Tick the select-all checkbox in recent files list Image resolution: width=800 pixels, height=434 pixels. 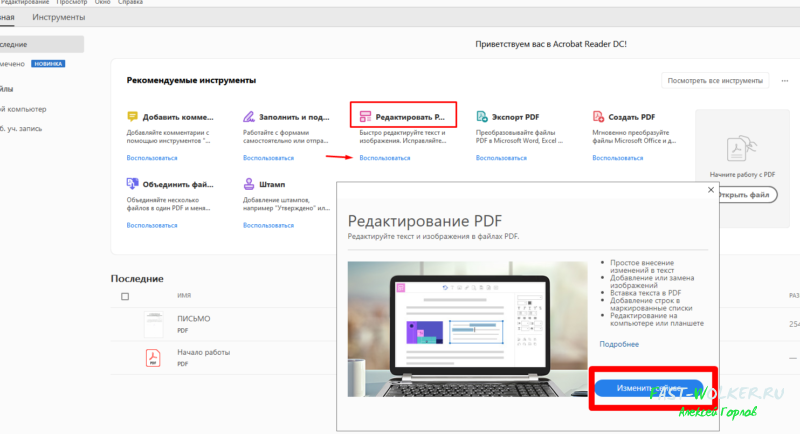click(125, 296)
